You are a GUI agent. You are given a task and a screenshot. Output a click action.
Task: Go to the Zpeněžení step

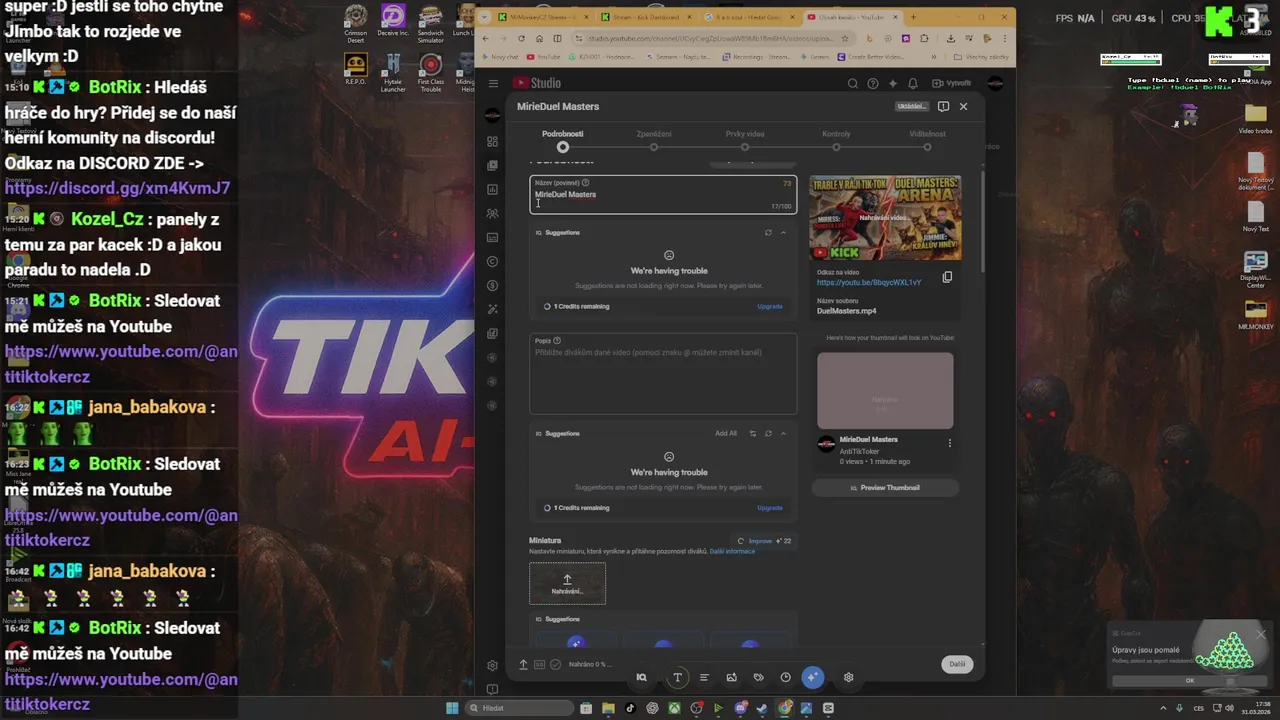coord(654,140)
